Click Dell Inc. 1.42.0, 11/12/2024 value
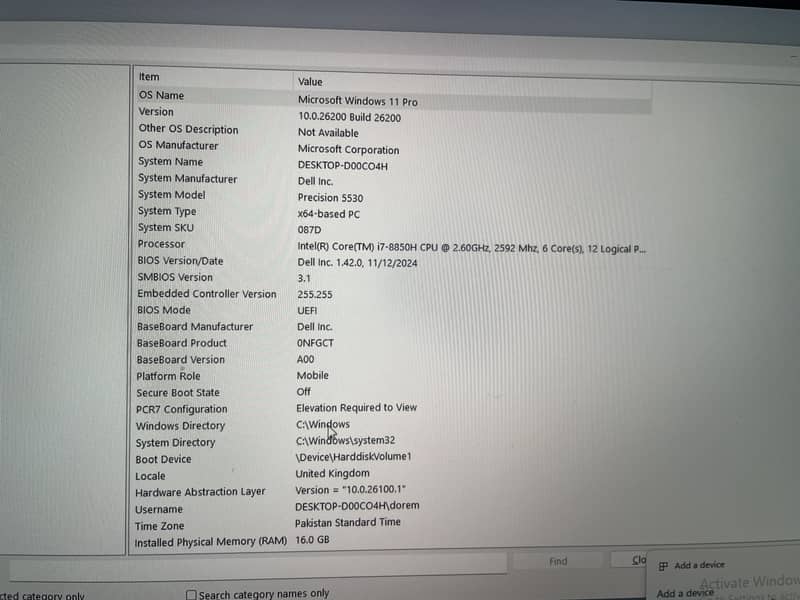 357,263
